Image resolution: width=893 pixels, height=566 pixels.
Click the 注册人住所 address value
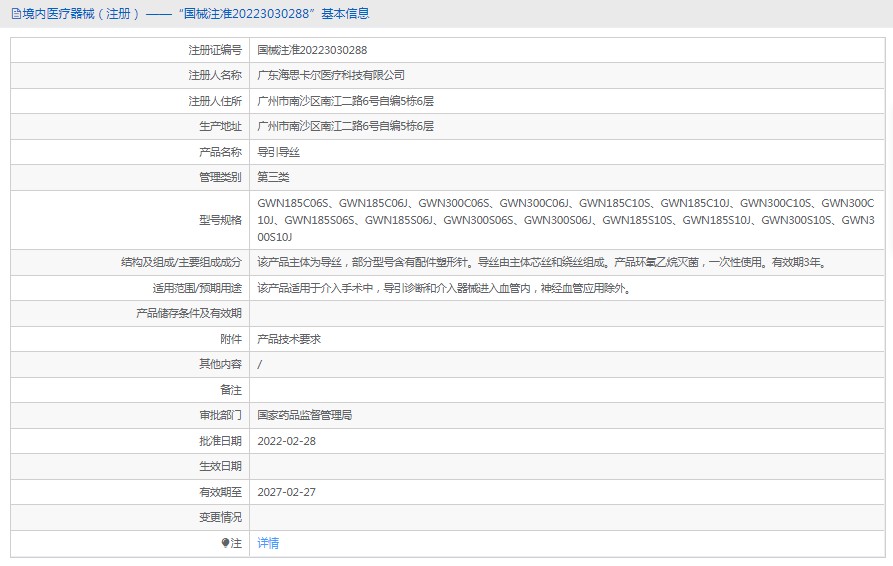coord(345,101)
